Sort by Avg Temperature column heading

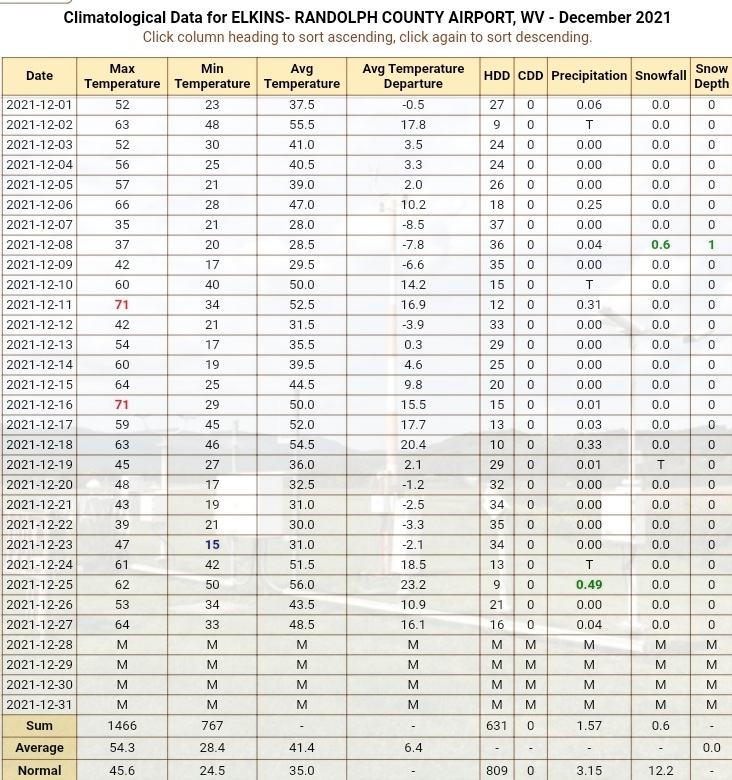301,76
